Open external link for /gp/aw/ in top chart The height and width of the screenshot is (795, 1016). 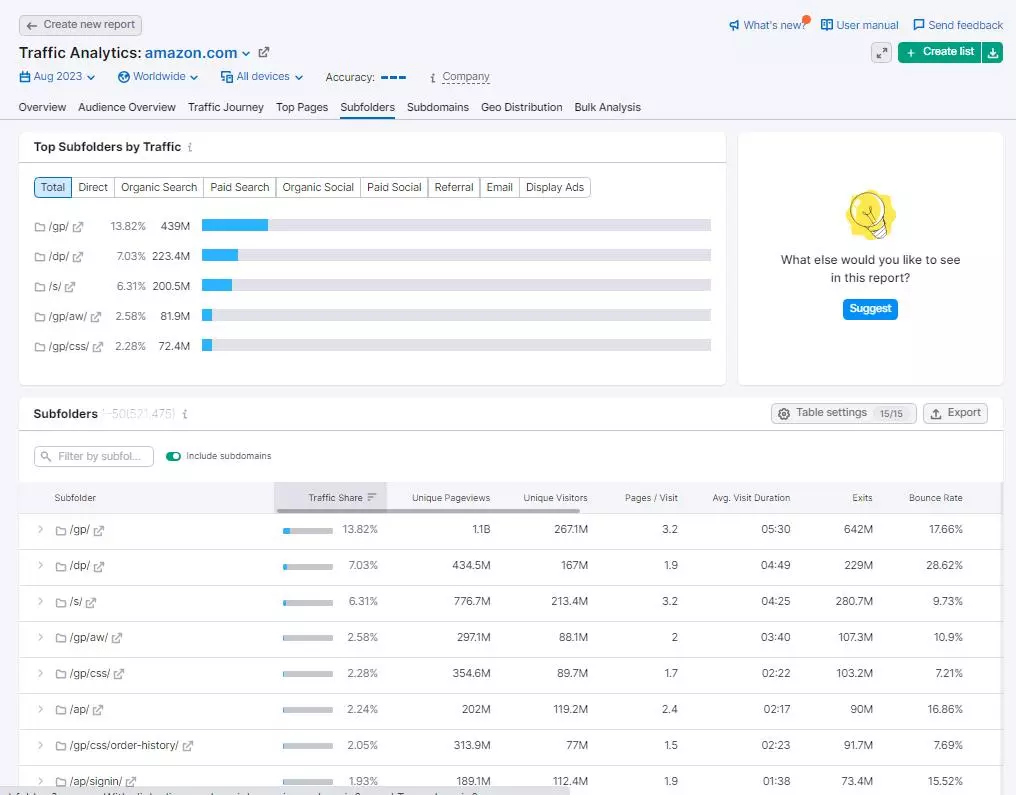[x=96, y=317]
